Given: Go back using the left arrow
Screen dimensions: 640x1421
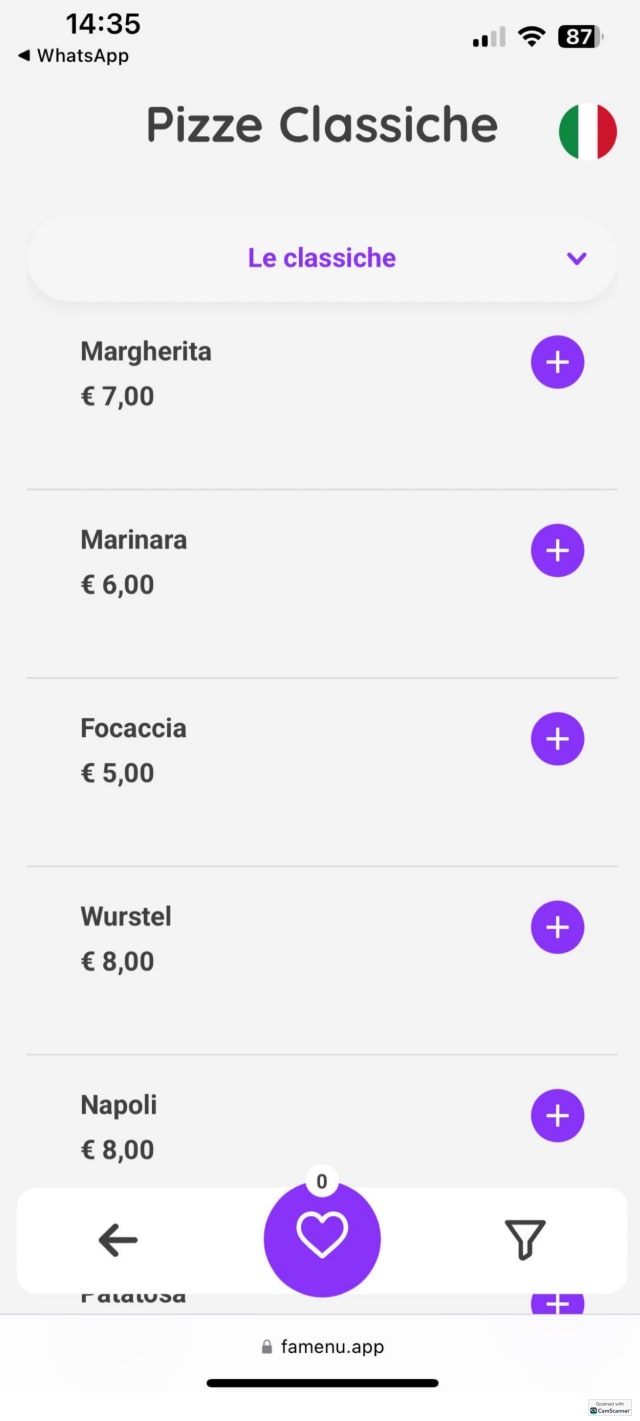Looking at the screenshot, I should (118, 1240).
